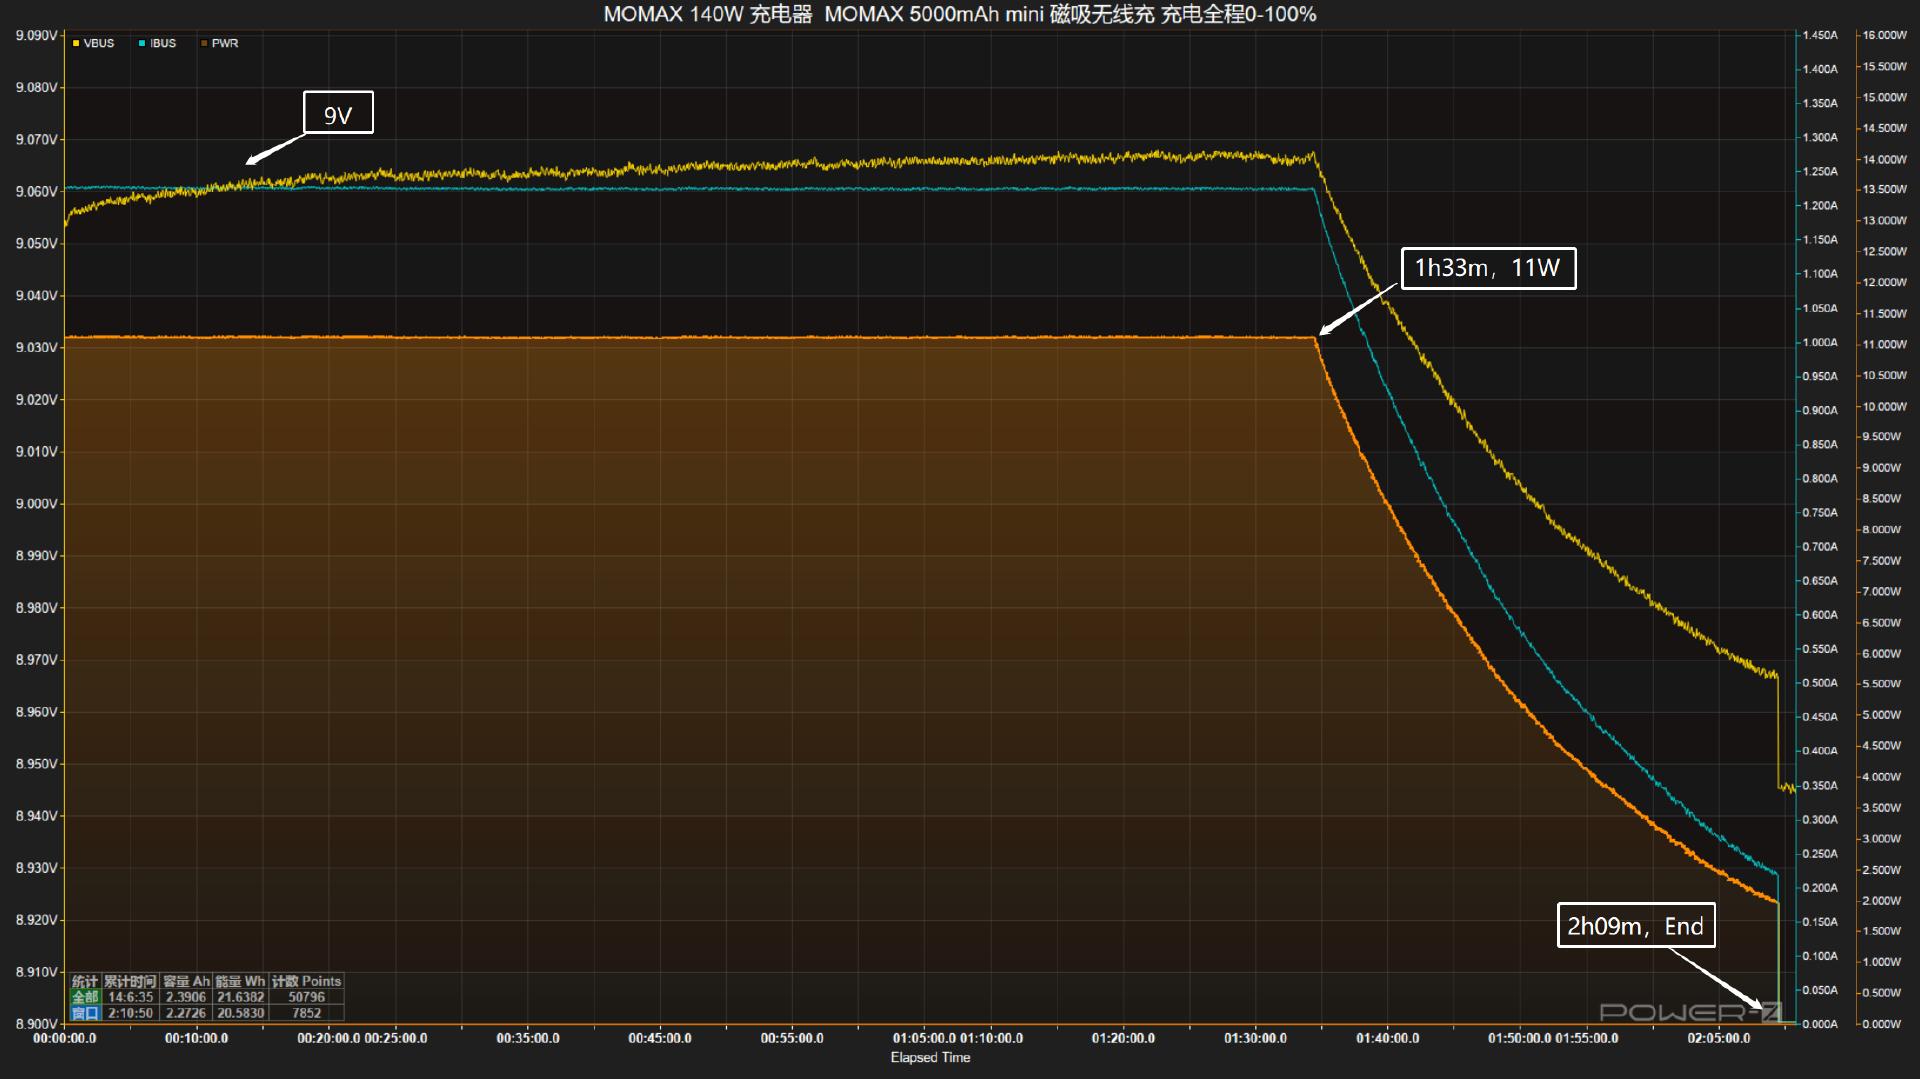The width and height of the screenshot is (1920, 1079).
Task: Click the 01:30:00.0 time axis tick label
Action: pyautogui.click(x=1255, y=1038)
